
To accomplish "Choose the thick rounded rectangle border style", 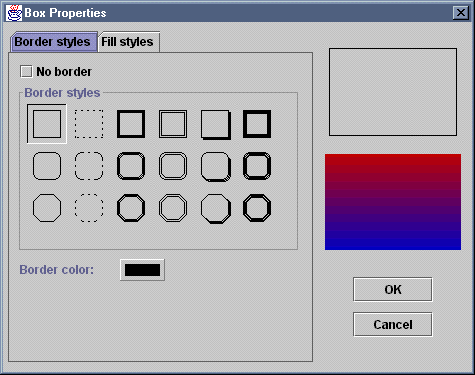I will coord(131,166).
